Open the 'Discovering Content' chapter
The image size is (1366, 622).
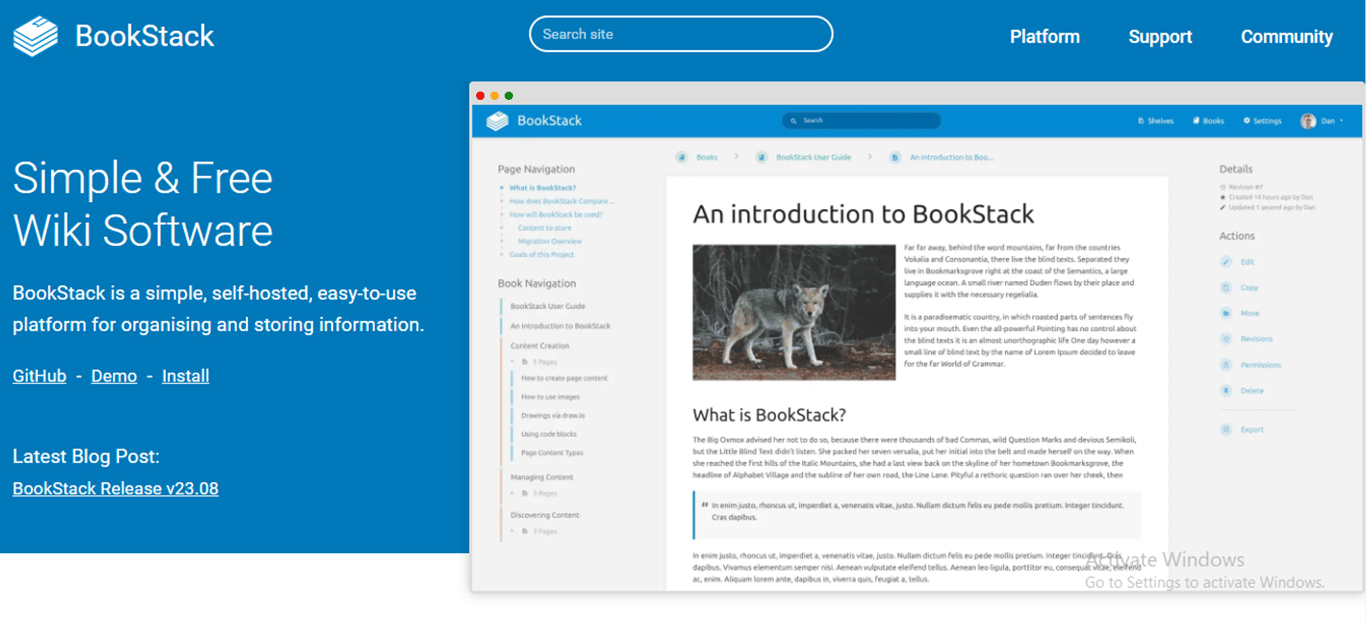[545, 516]
